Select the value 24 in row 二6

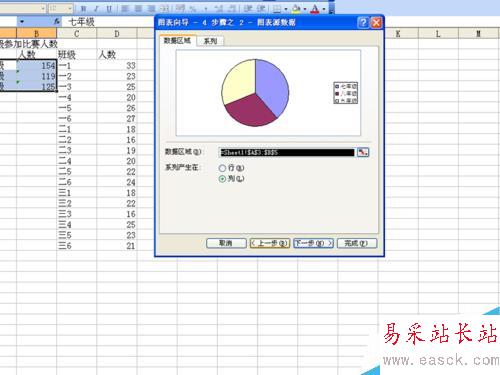pyautogui.click(x=117, y=182)
